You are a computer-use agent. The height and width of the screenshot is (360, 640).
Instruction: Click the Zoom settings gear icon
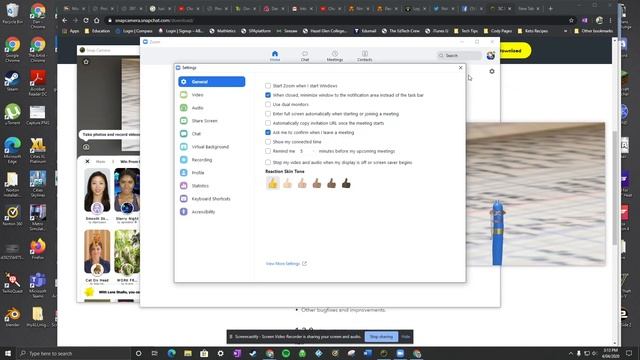(x=492, y=71)
